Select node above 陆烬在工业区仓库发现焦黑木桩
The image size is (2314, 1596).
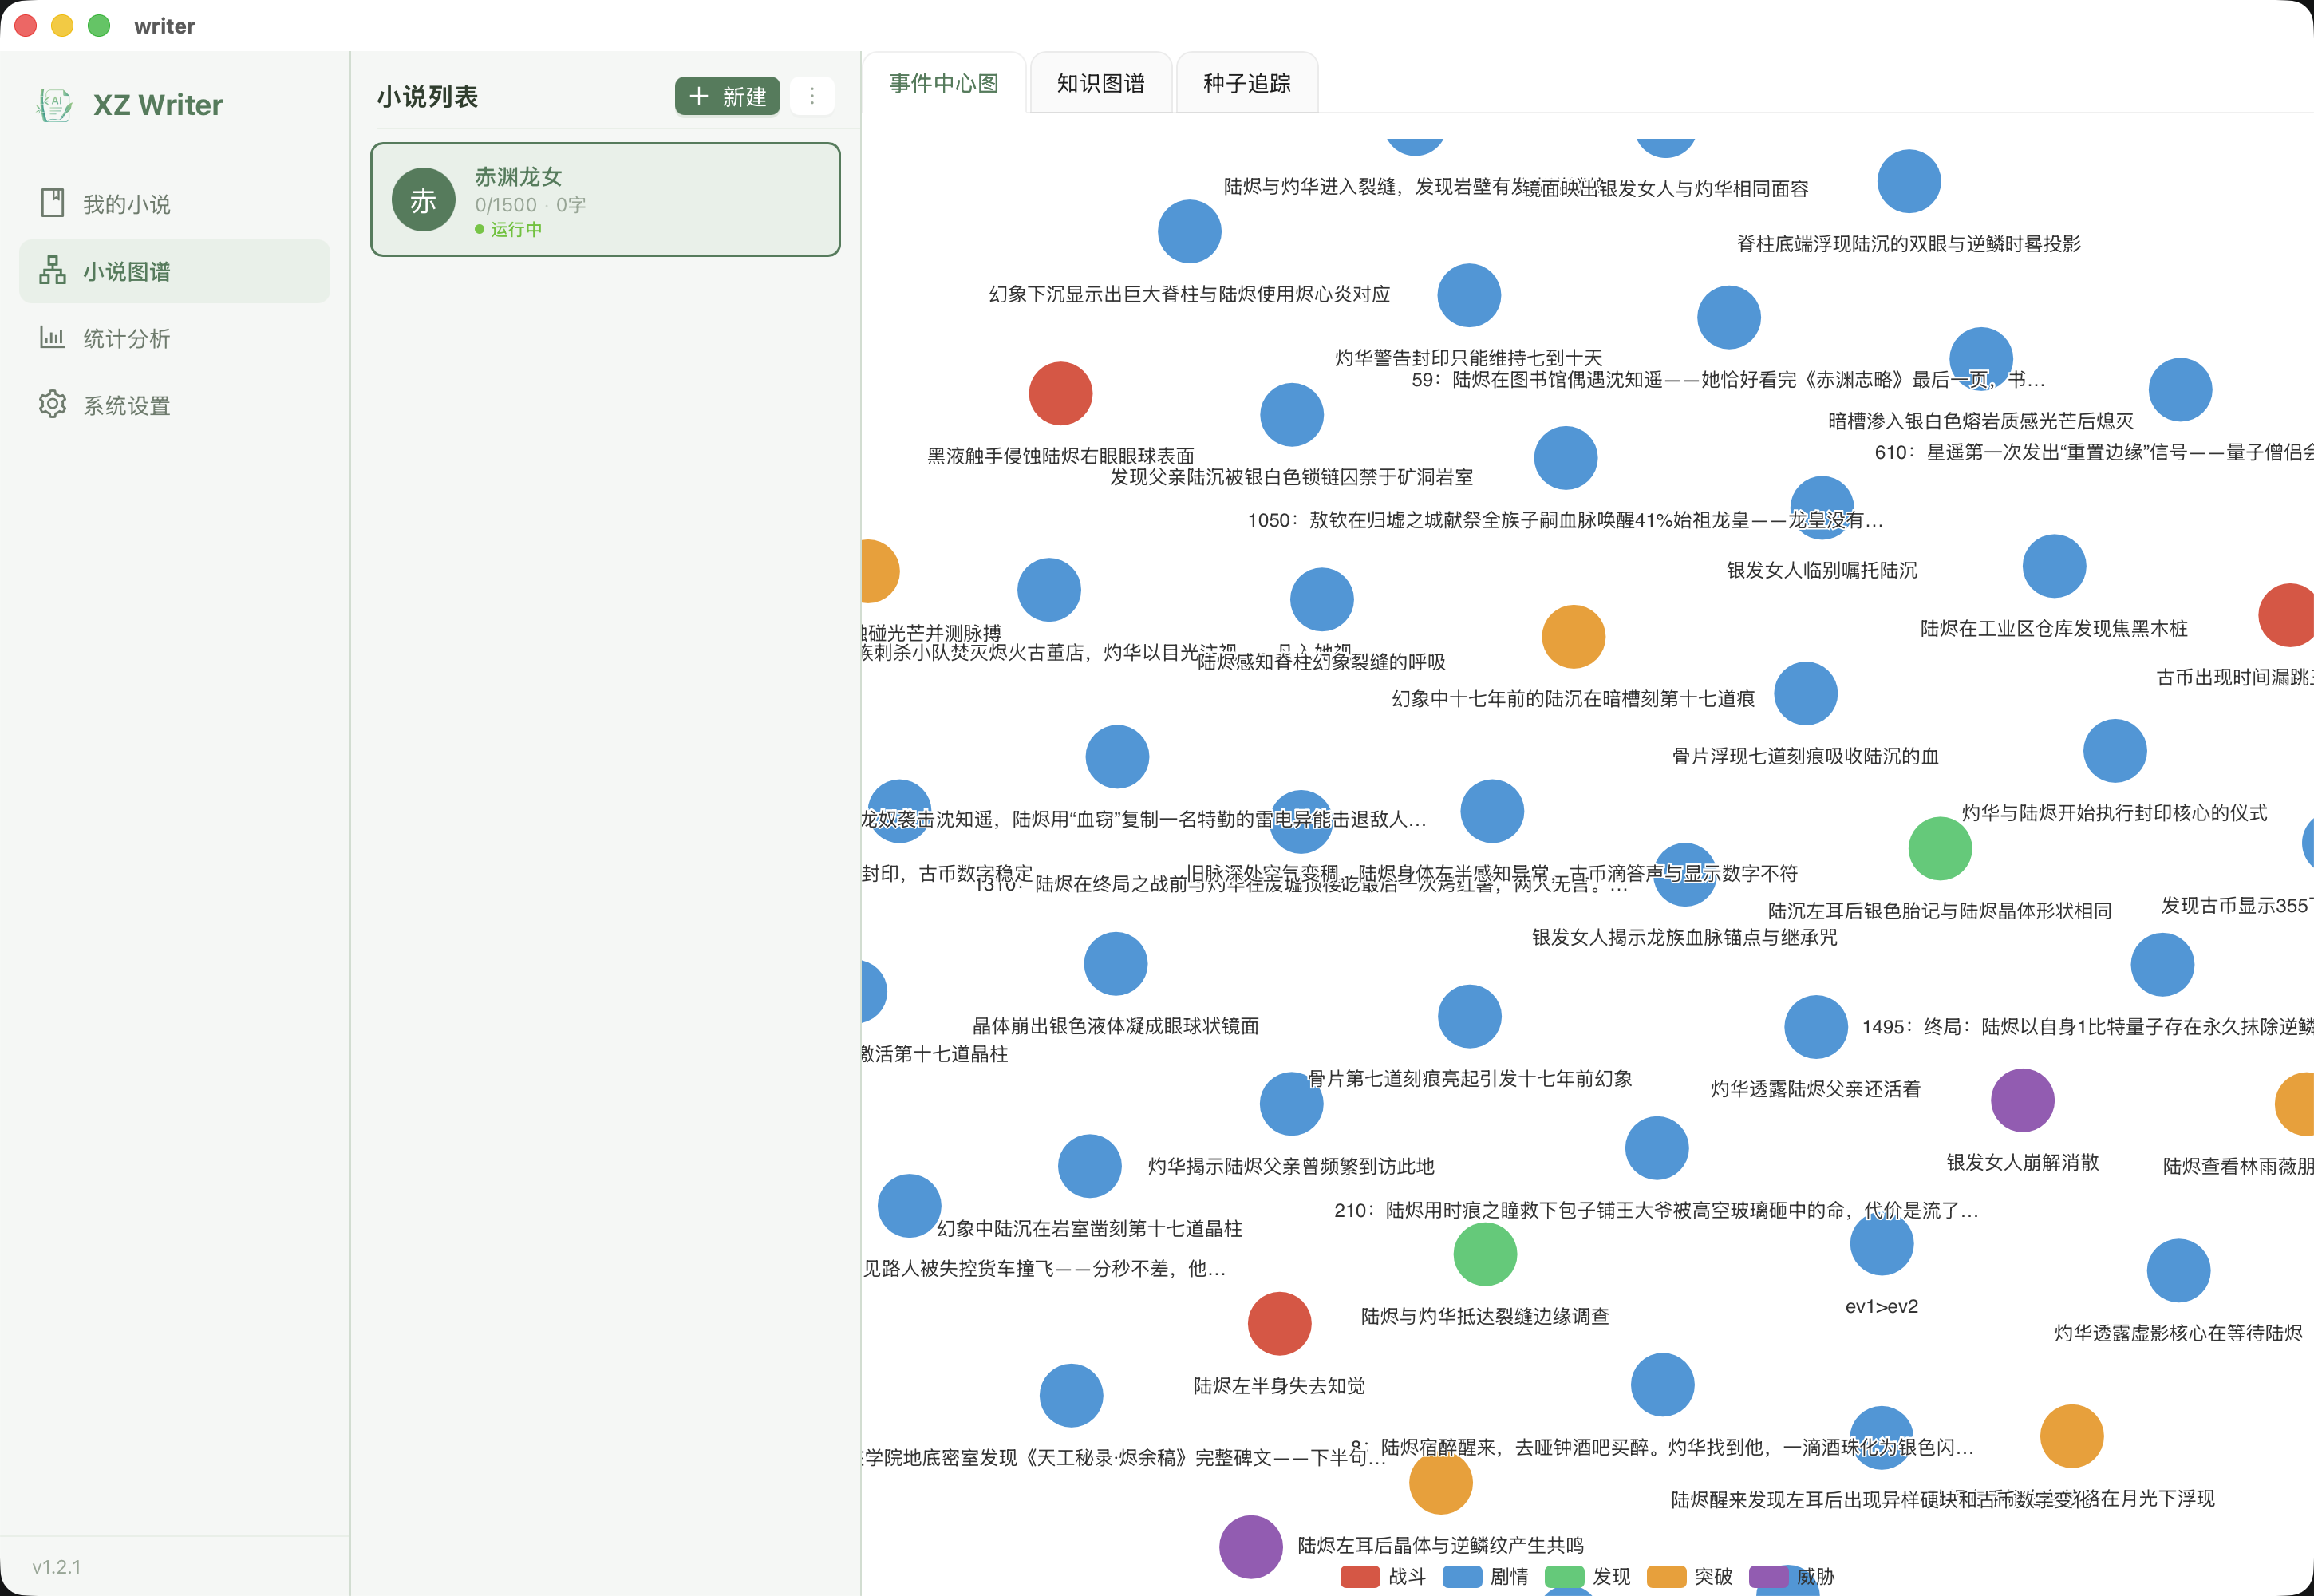[2054, 566]
